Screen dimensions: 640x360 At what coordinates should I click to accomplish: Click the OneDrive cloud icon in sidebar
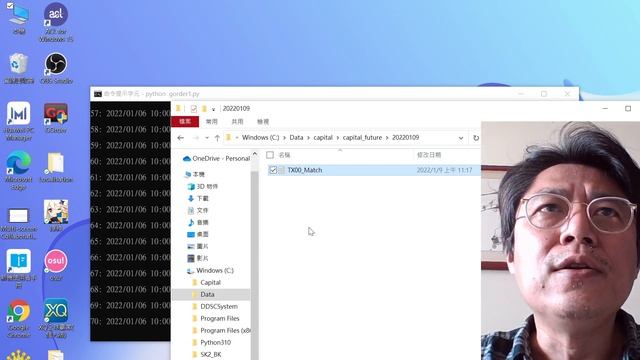point(187,158)
